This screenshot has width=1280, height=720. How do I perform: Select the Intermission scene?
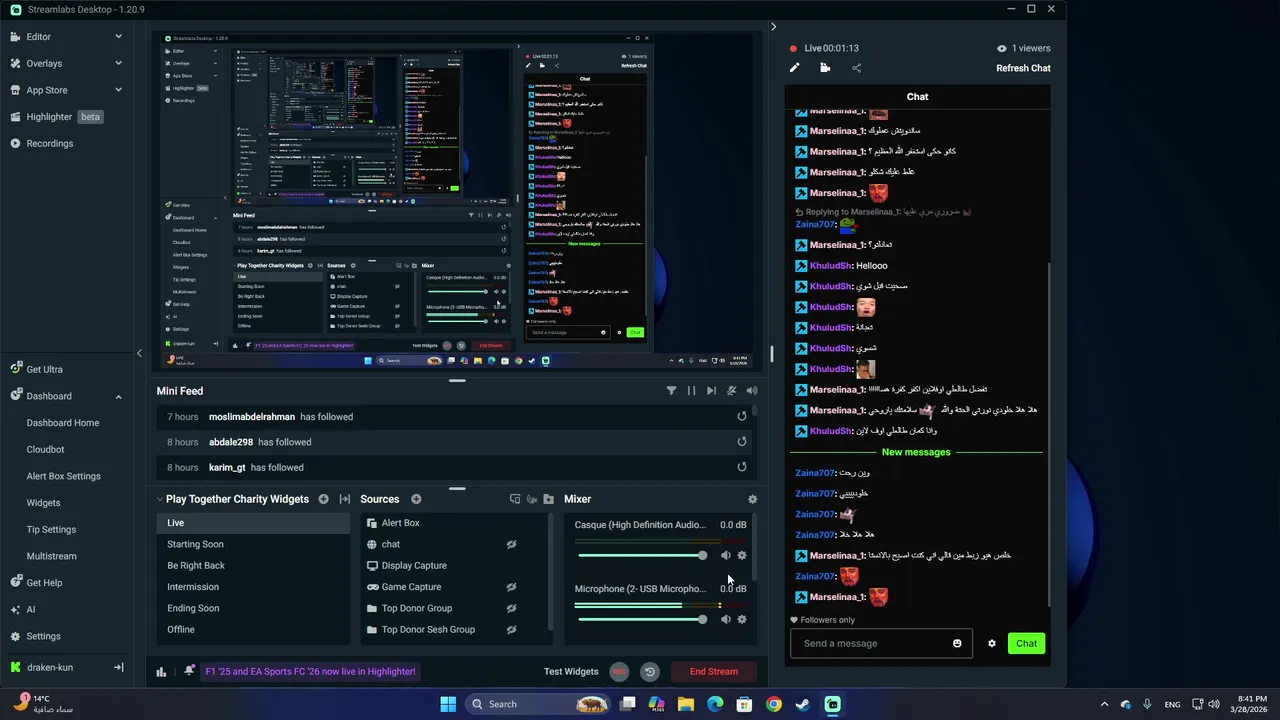(x=253, y=587)
